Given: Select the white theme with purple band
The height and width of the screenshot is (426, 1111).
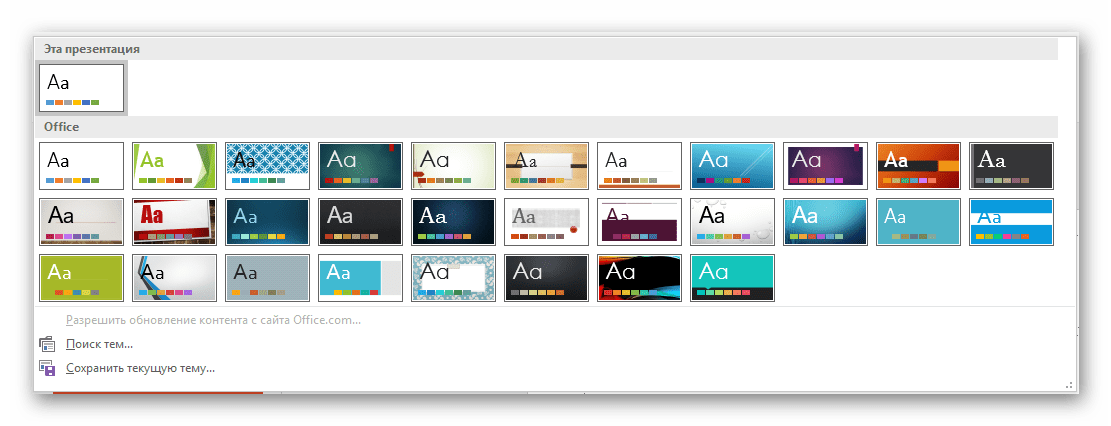Looking at the screenshot, I should point(639,222).
